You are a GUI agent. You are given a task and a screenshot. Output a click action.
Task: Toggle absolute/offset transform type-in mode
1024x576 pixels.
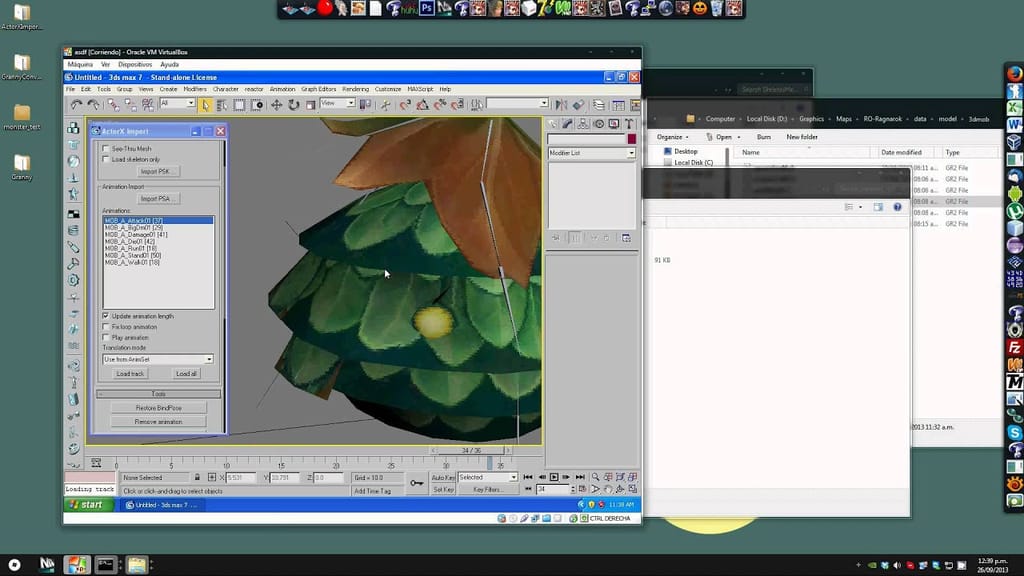coord(212,477)
